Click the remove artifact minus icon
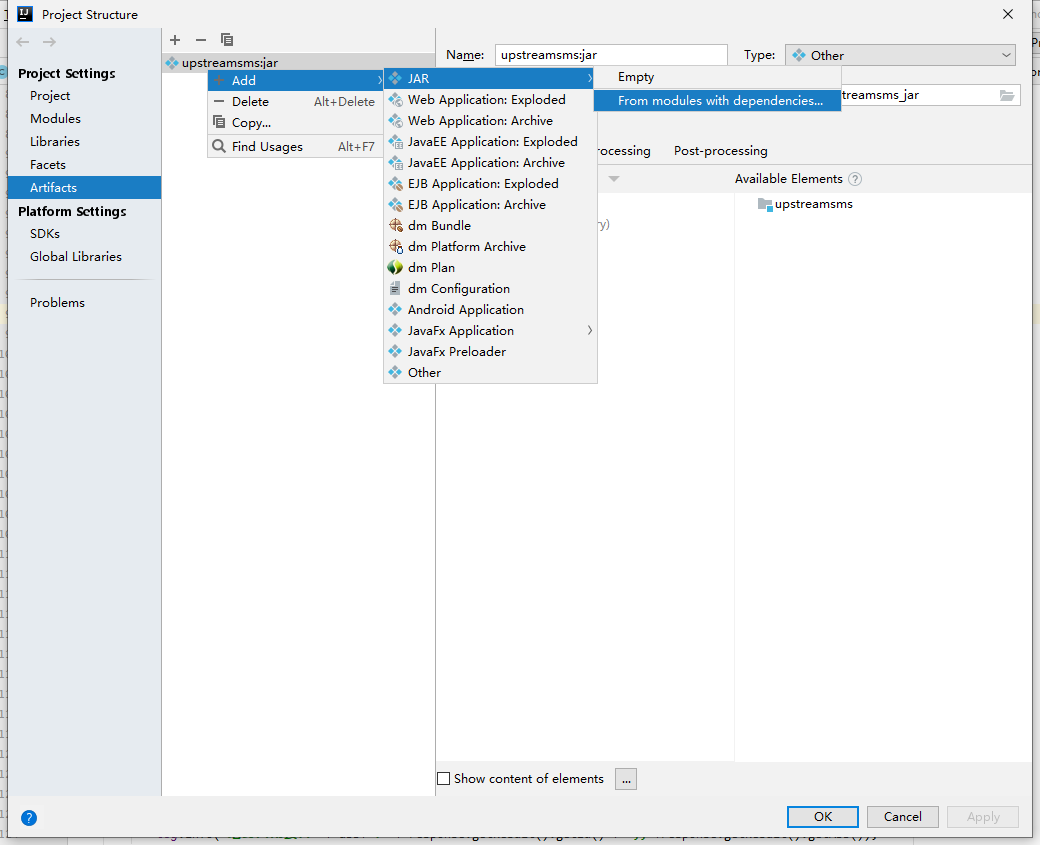Image resolution: width=1040 pixels, height=845 pixels. pyautogui.click(x=201, y=40)
